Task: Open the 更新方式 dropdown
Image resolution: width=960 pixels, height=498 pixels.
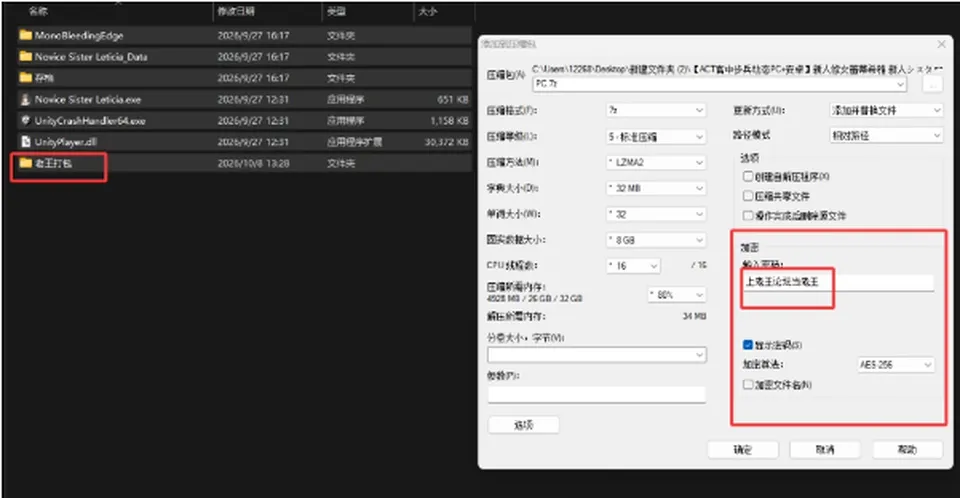Action: point(885,110)
